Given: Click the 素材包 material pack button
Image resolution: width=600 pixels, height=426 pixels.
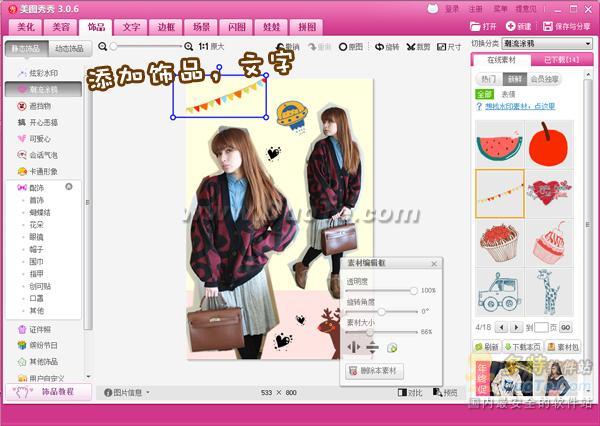Looking at the screenshot, I should click(x=563, y=347).
